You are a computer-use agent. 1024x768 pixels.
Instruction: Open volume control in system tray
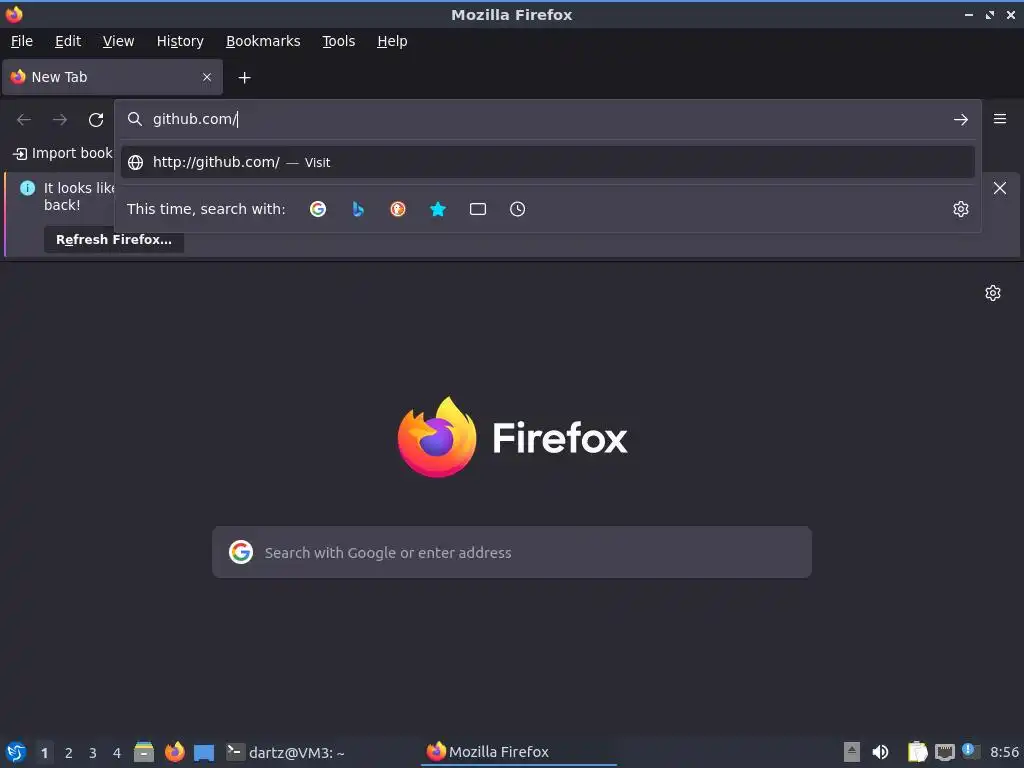[x=880, y=752]
